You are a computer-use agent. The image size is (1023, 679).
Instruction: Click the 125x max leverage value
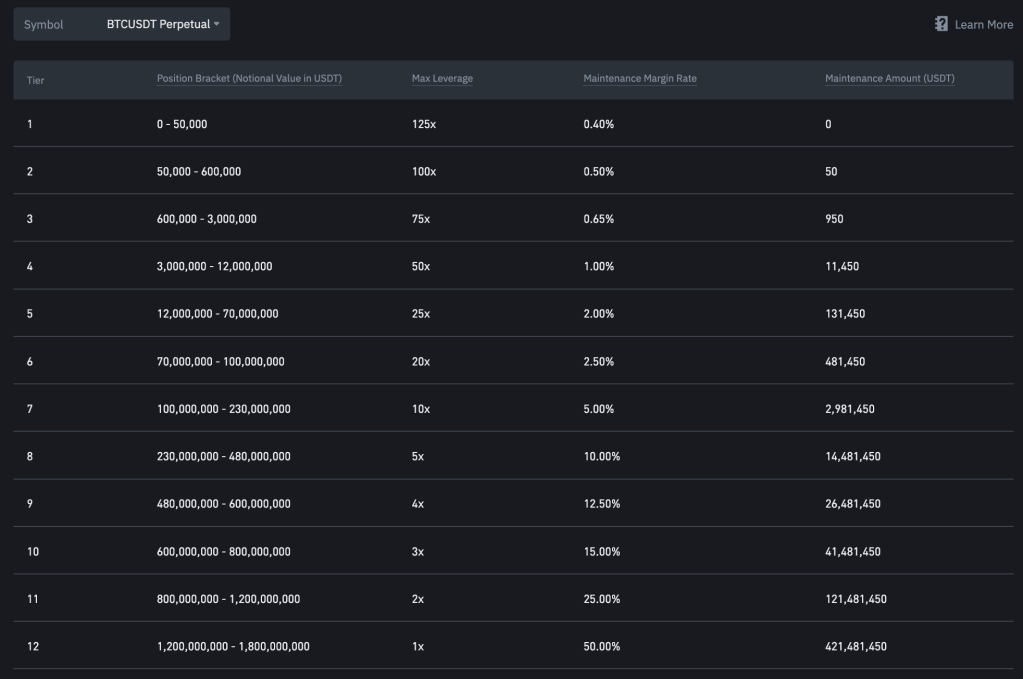tap(424, 124)
